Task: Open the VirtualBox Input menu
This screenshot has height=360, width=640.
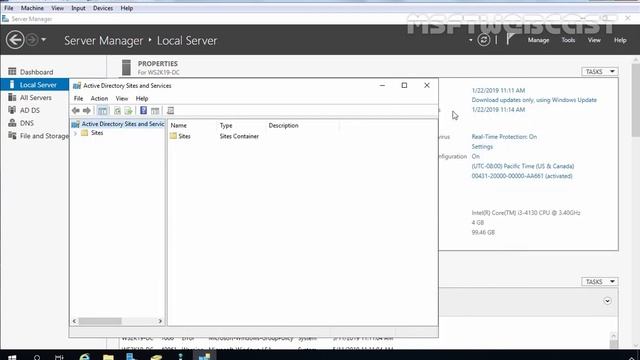Action: tap(78, 8)
